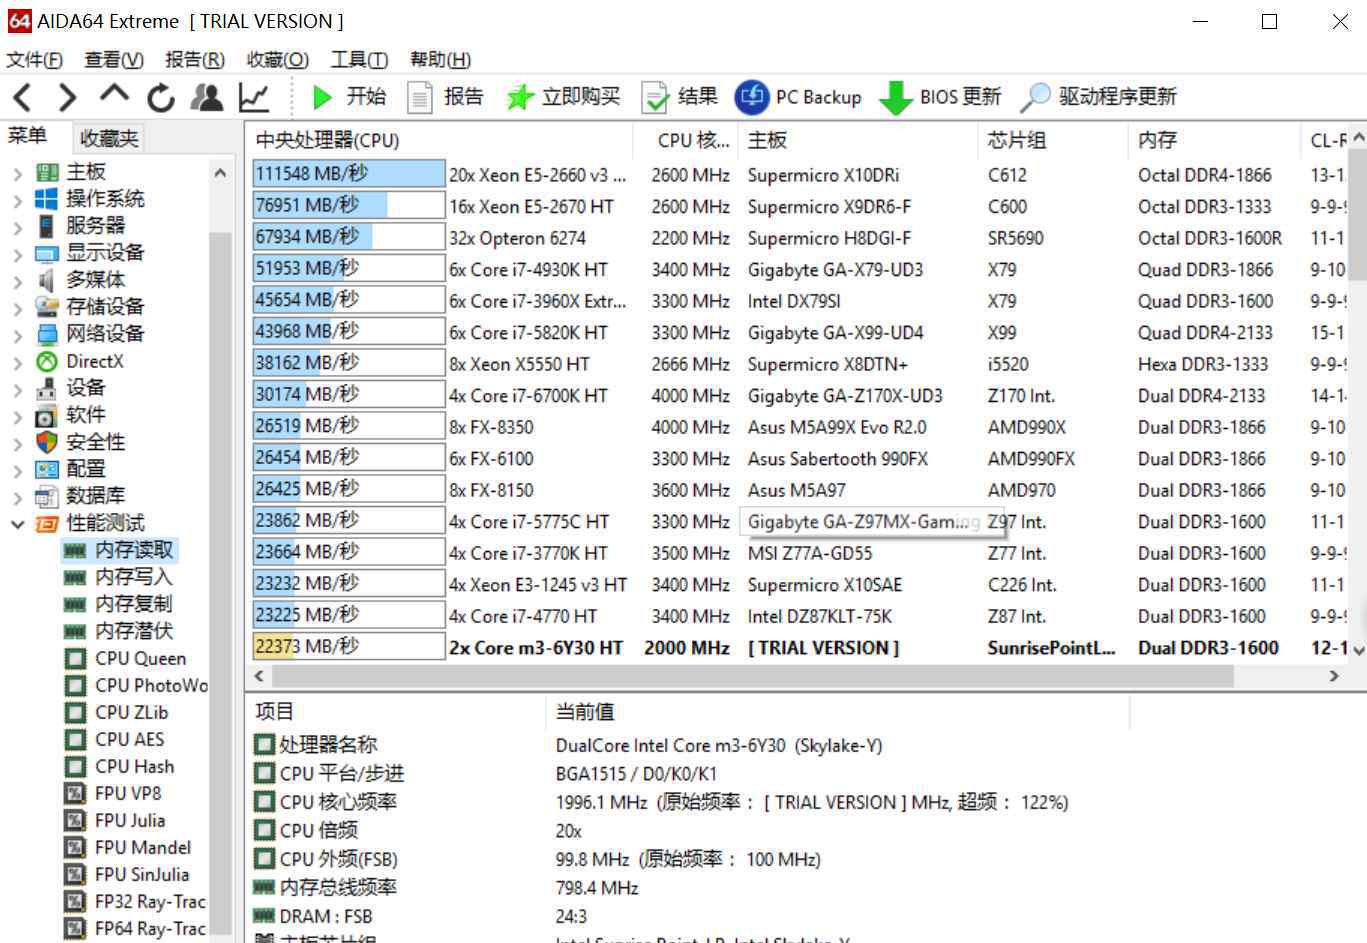Image resolution: width=1367 pixels, height=943 pixels.
Task: Open the line chart graph icon
Action: point(254,97)
